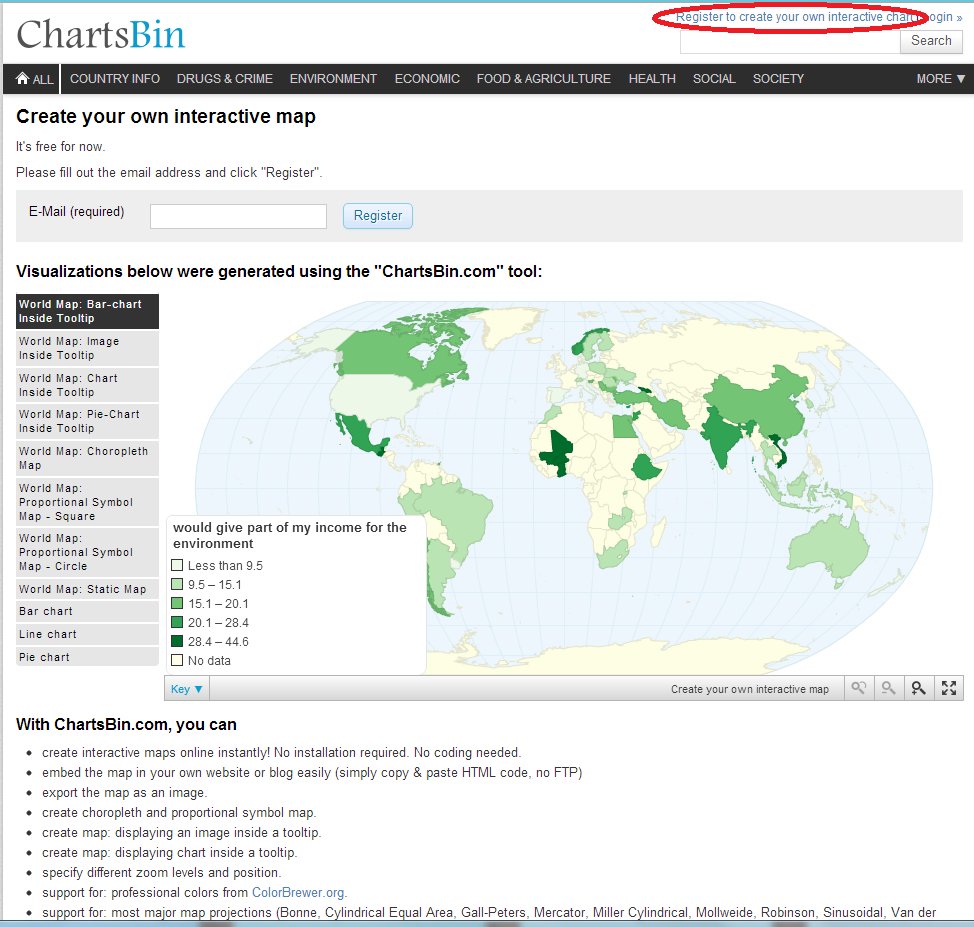Viewport: 974px width, 927px height.
Task: Open the ECONOMIC category
Action: [427, 79]
